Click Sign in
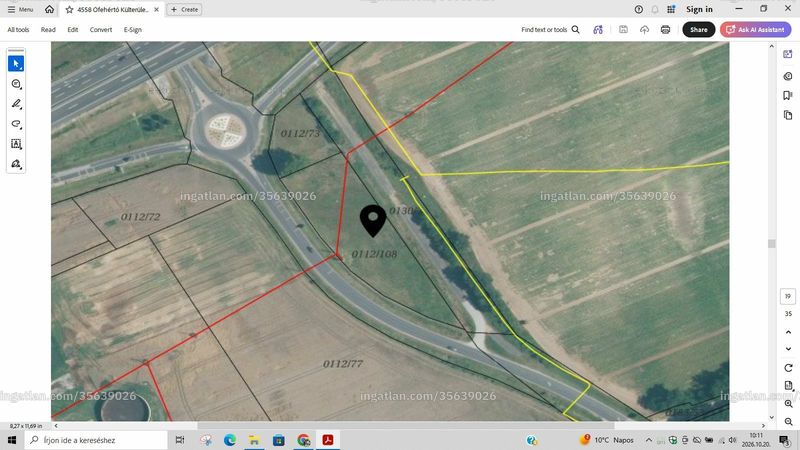 click(x=699, y=9)
